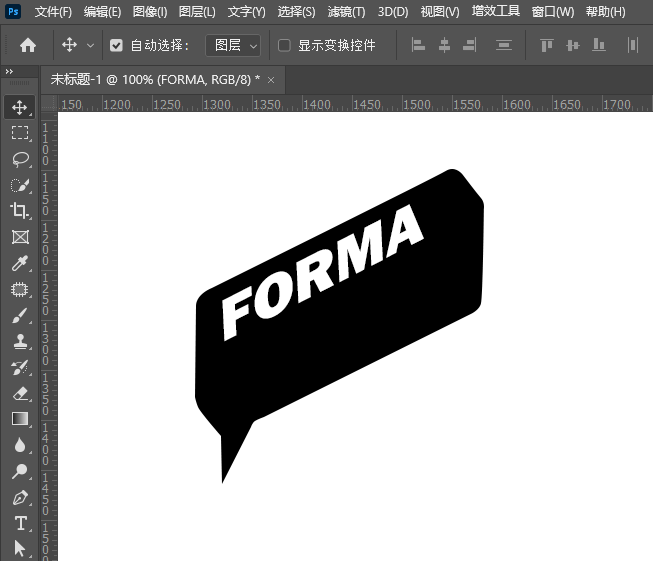Click the Home icon in options bar

(28, 45)
